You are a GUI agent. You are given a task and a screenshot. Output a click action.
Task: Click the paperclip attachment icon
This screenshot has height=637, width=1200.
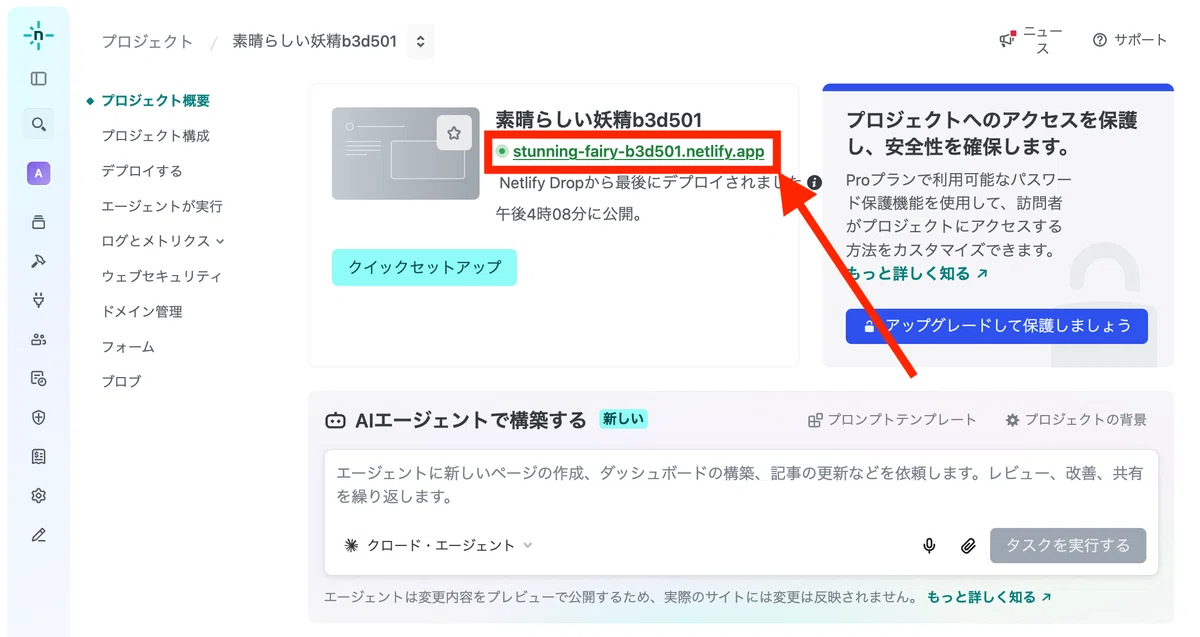tap(967, 545)
